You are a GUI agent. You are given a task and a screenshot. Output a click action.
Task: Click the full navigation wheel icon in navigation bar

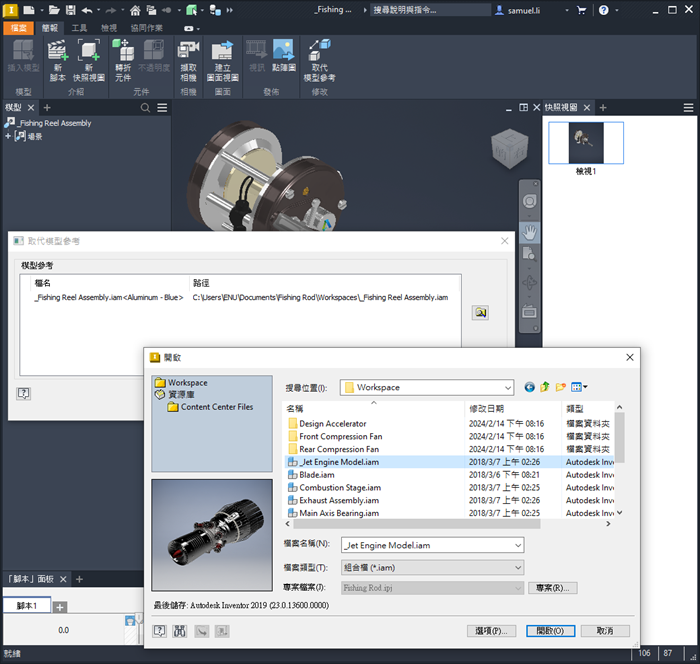(x=529, y=201)
